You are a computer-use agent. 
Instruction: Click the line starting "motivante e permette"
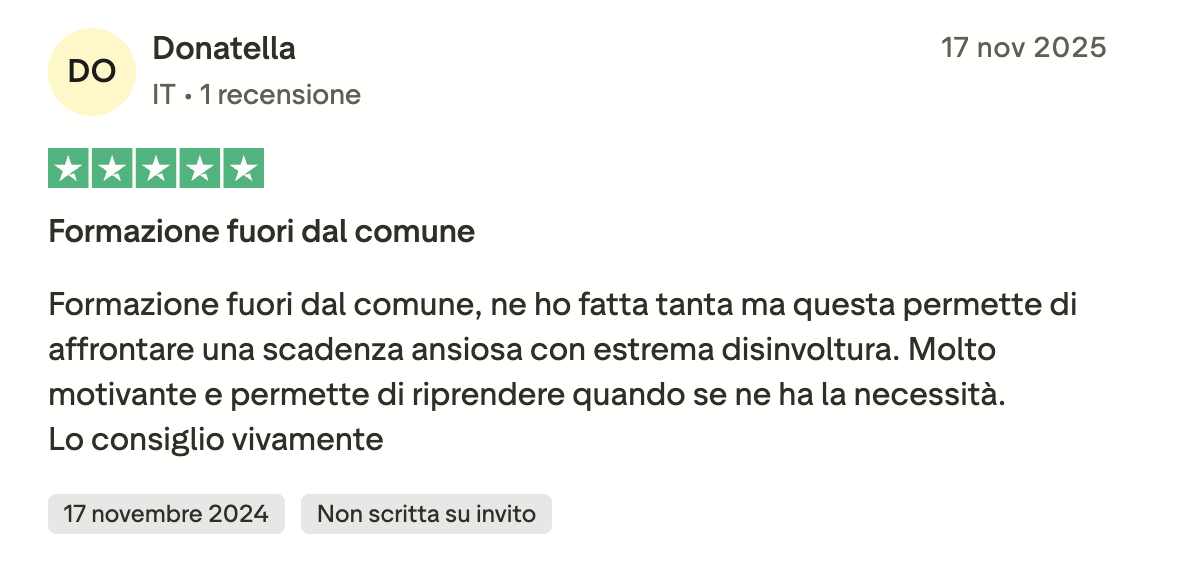click(x=525, y=395)
